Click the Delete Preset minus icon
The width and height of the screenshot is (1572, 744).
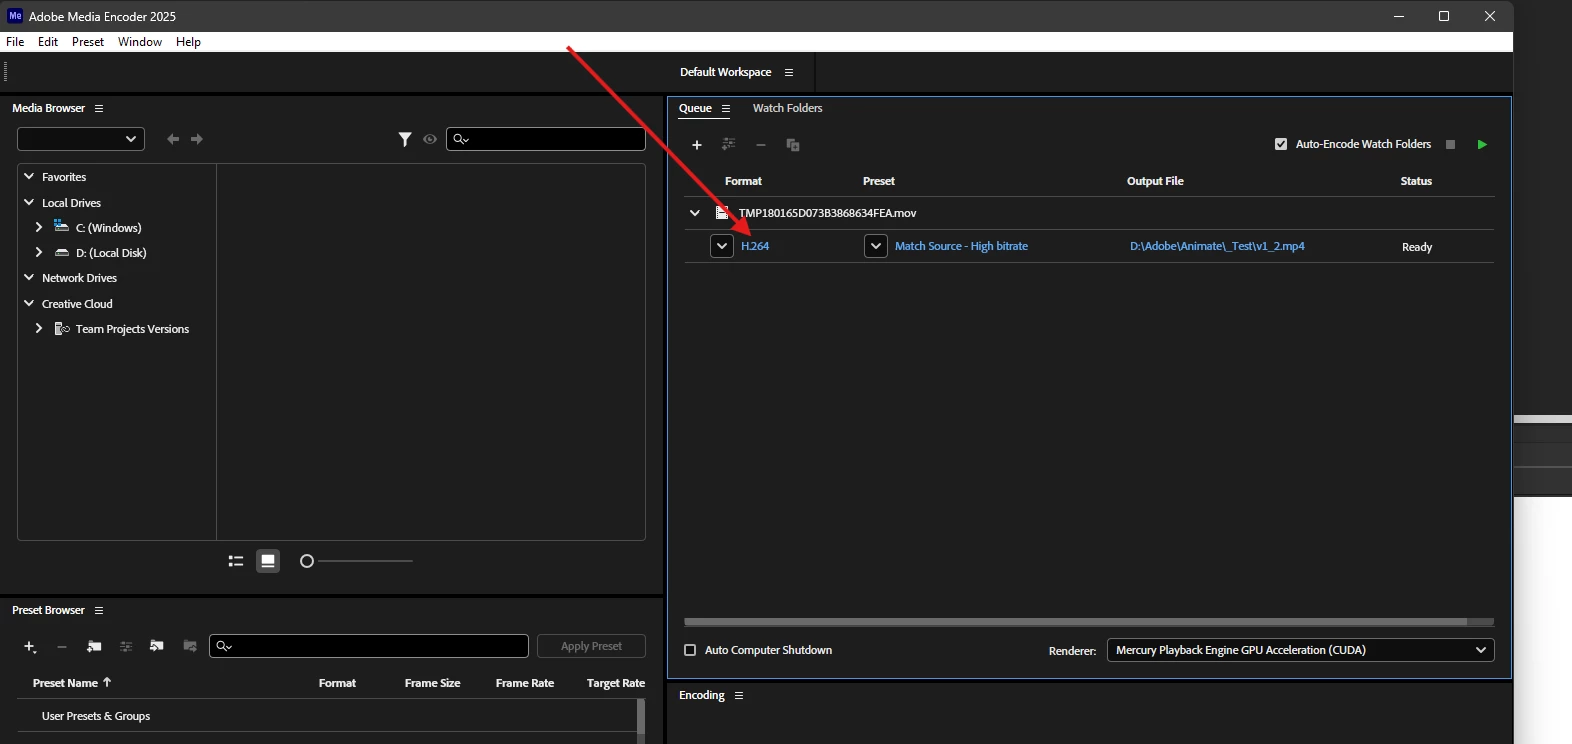[62, 647]
